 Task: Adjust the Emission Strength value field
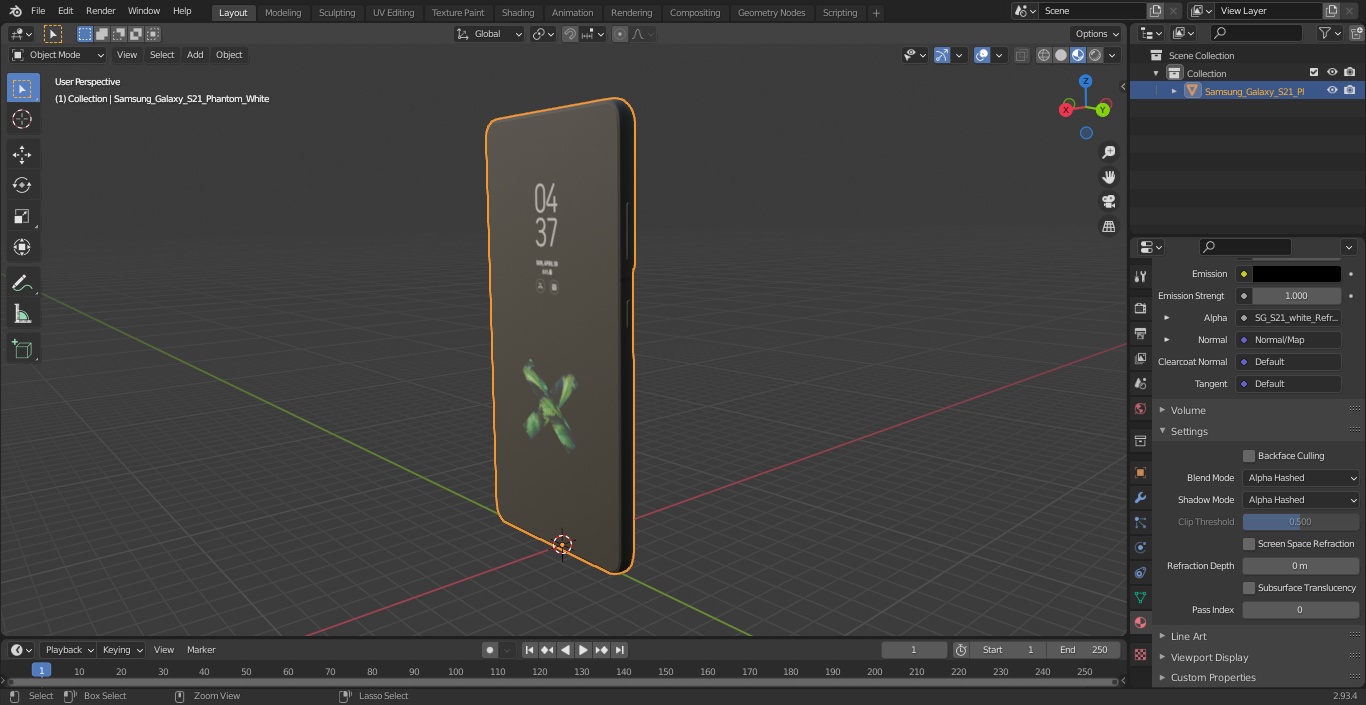(1296, 296)
